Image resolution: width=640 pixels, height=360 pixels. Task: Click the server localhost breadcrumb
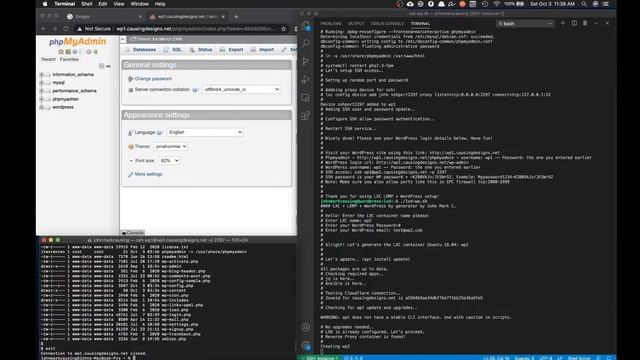pos(156,39)
